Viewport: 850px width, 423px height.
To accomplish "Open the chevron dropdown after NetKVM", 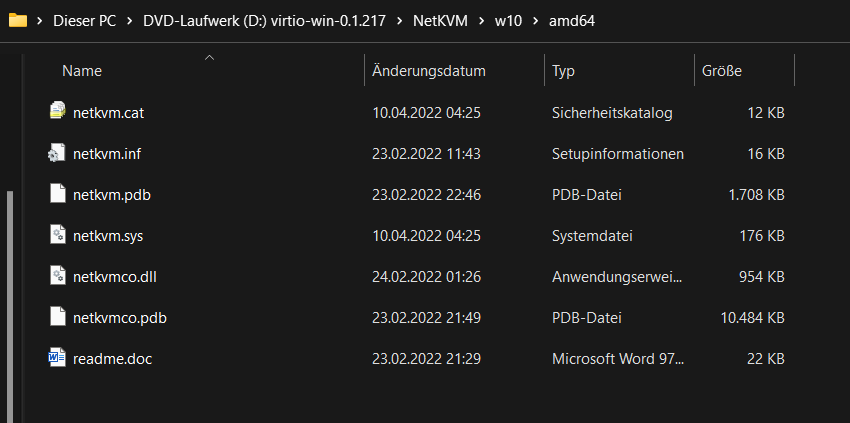I will [x=480, y=21].
